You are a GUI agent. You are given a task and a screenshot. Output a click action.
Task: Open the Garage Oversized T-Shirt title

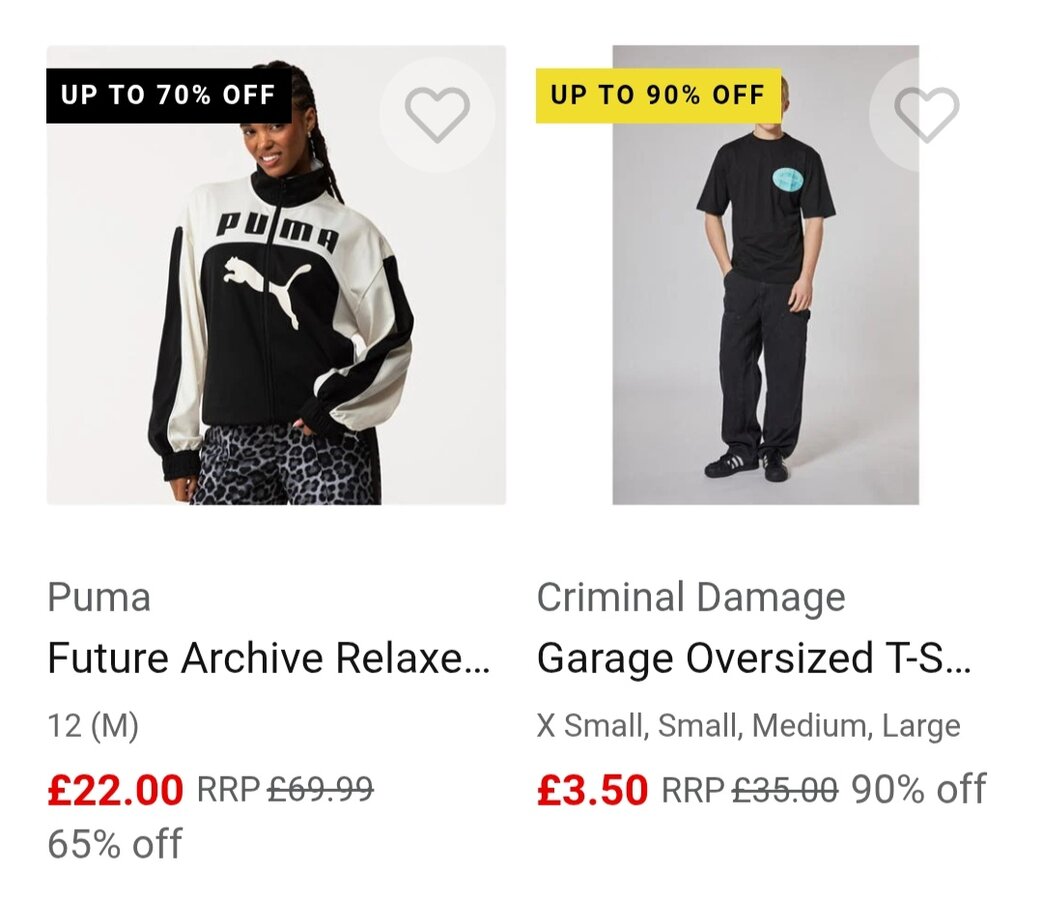[x=754, y=659]
